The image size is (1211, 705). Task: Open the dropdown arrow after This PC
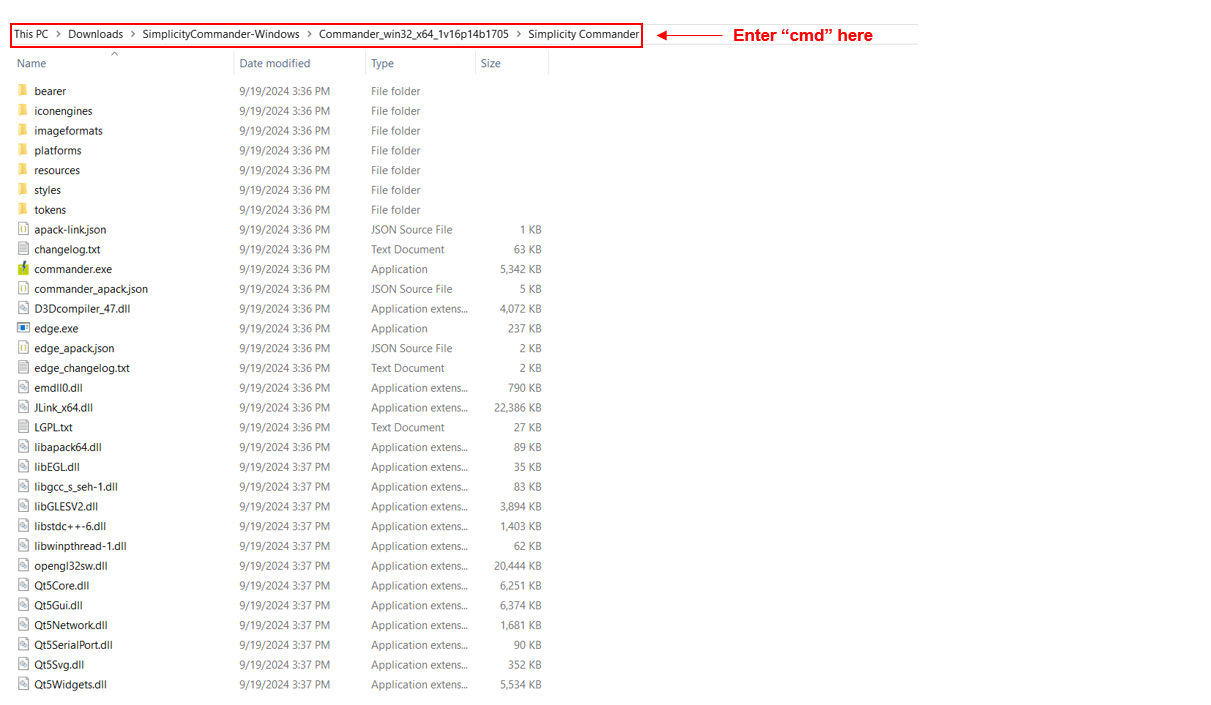(56, 33)
